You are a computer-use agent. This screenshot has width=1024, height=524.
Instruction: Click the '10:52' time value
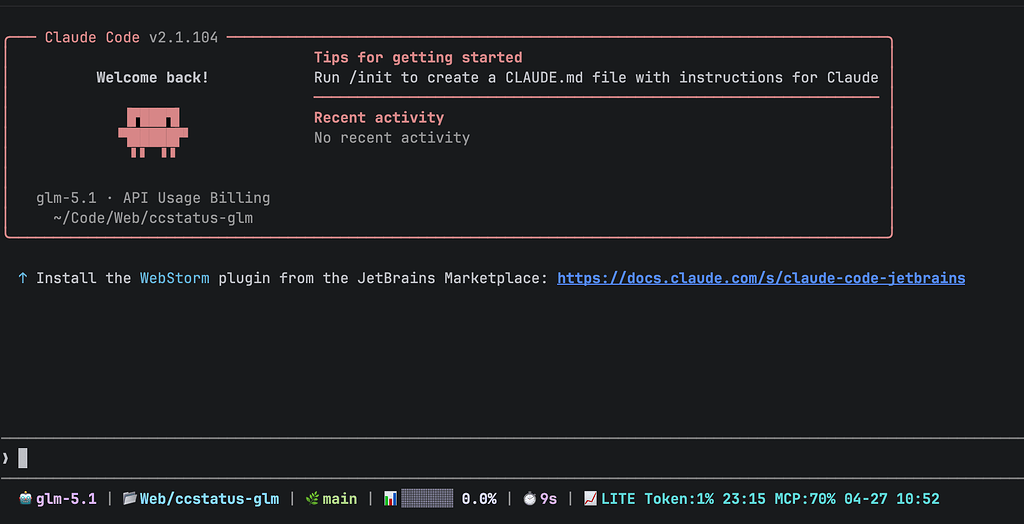click(x=918, y=499)
